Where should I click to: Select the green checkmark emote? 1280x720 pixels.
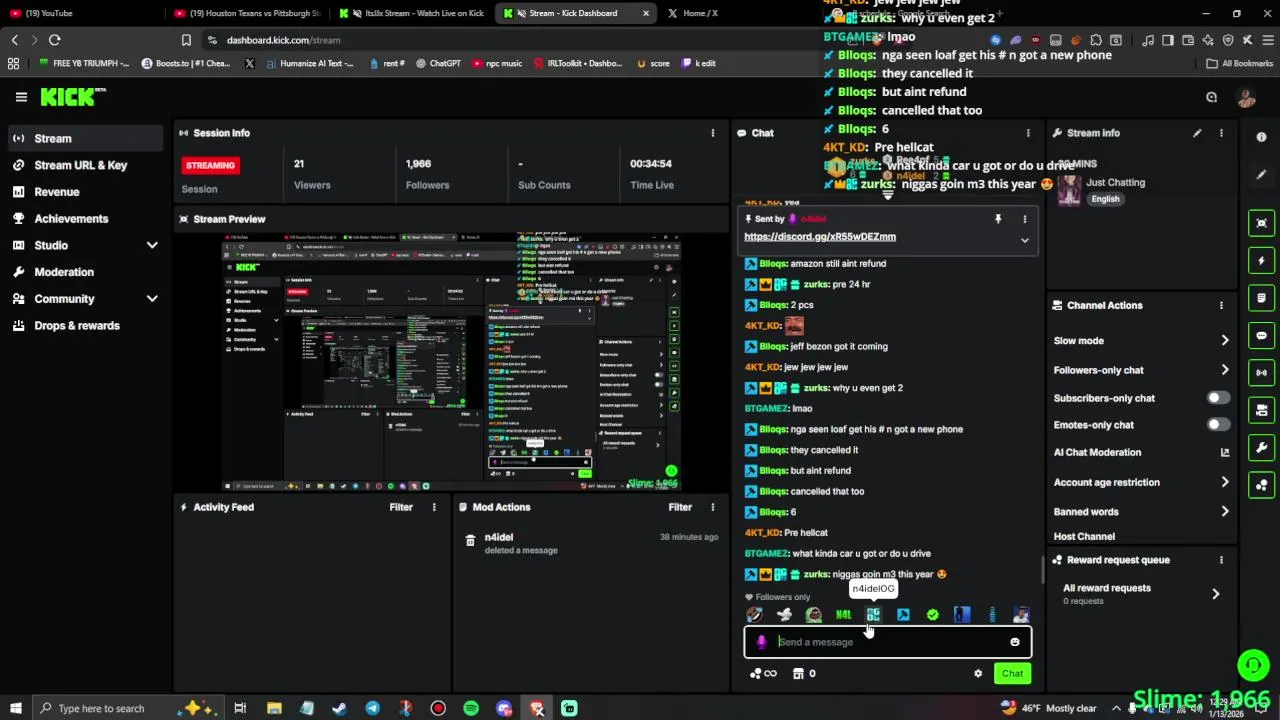click(x=933, y=615)
